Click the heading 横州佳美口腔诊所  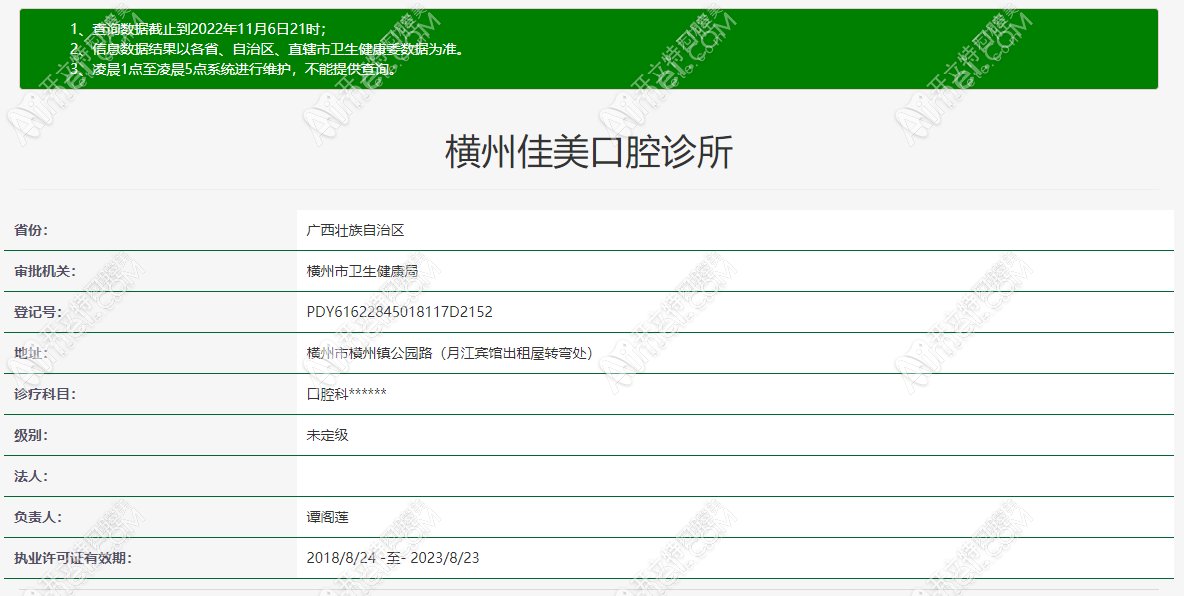tap(589, 152)
